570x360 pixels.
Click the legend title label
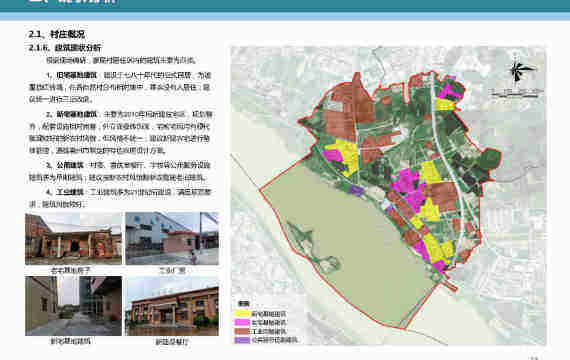coord(243,304)
